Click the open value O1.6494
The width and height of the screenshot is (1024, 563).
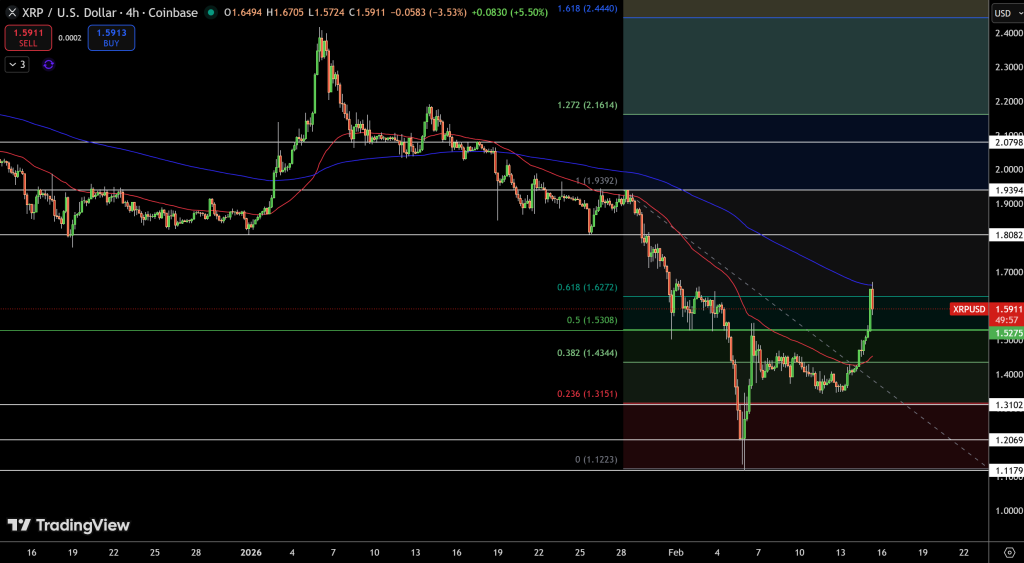pyautogui.click(x=242, y=12)
